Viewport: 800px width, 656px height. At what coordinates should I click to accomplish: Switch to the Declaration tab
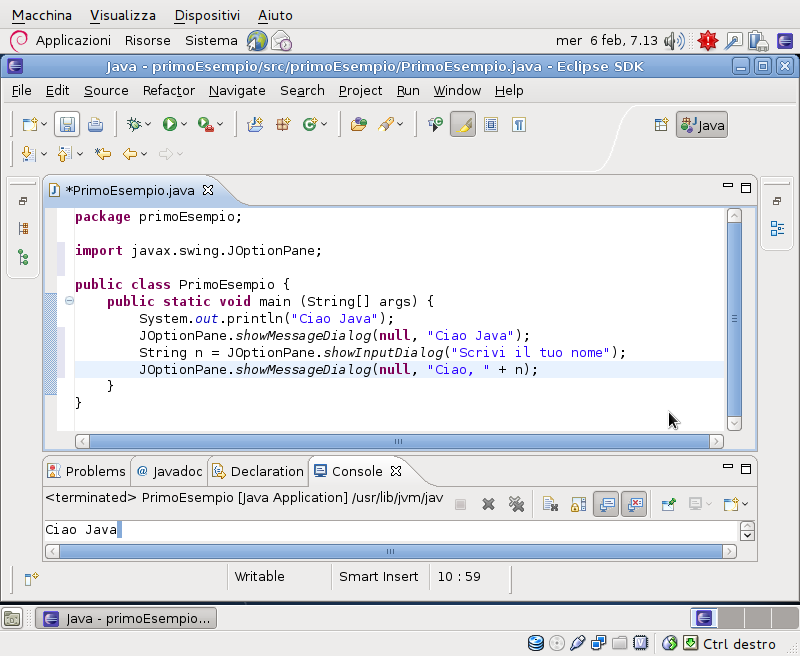pyautogui.click(x=258, y=471)
